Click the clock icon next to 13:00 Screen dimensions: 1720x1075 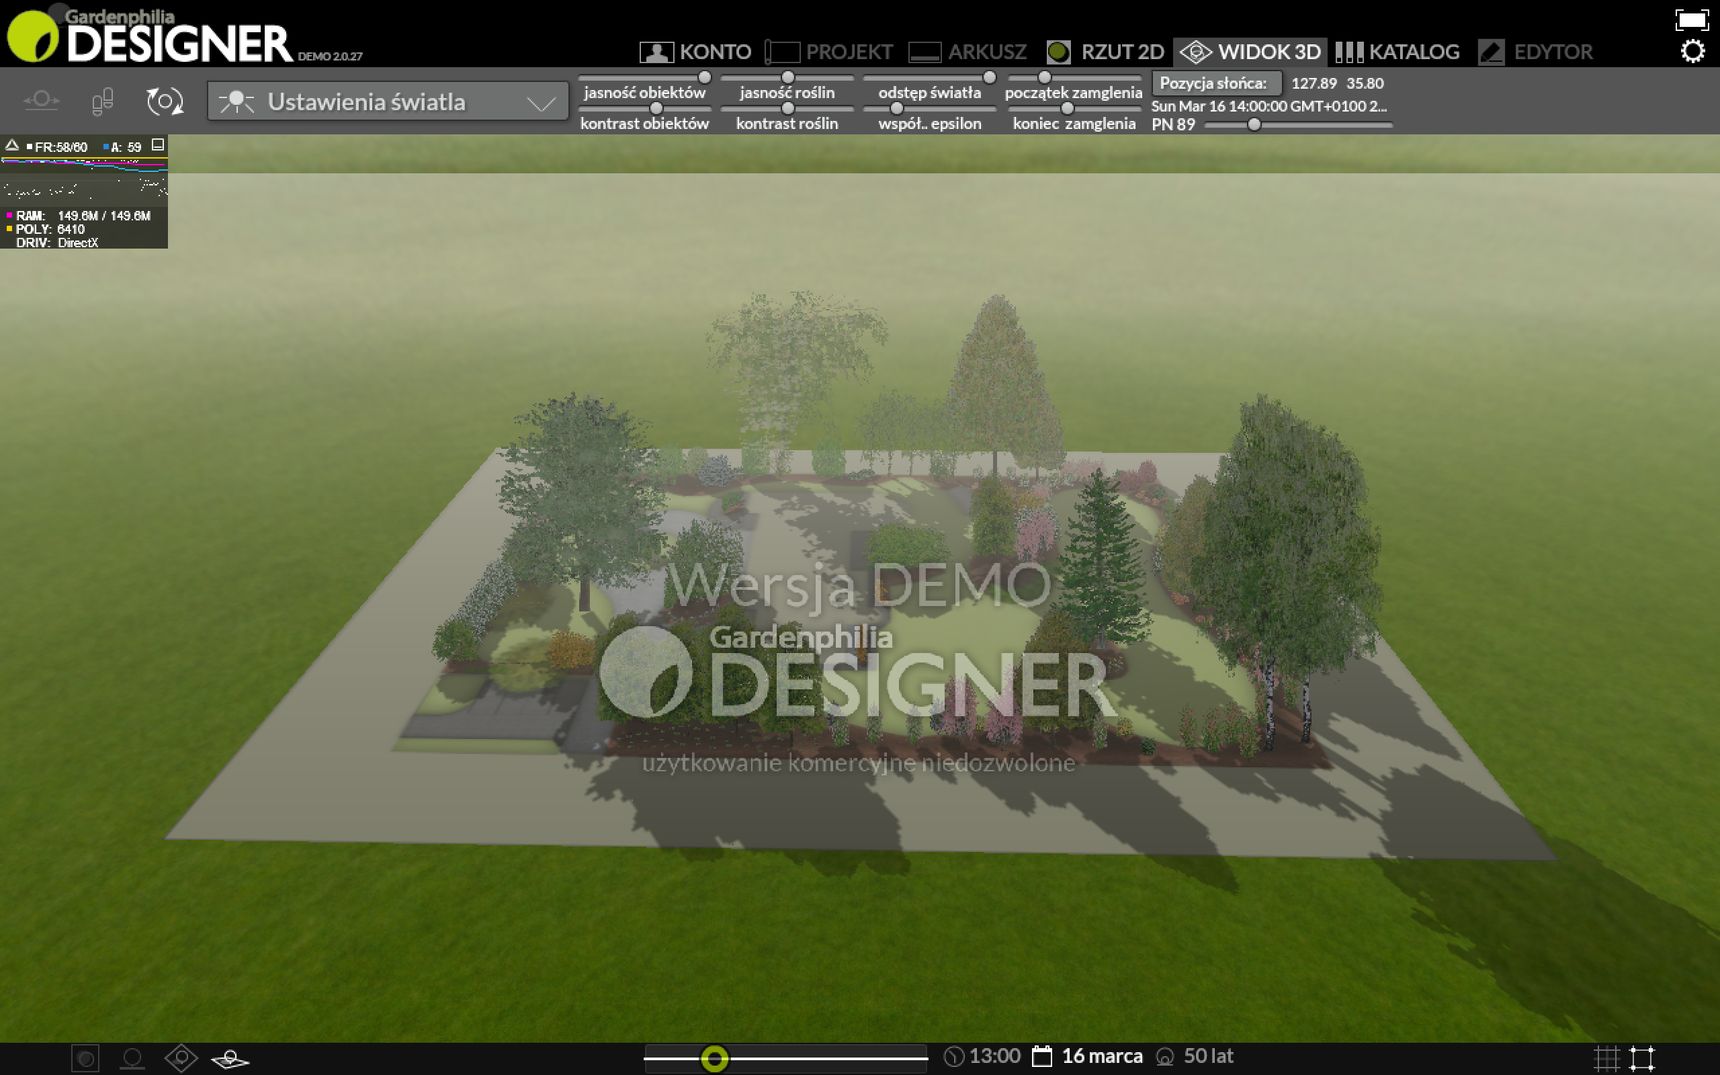coord(954,1056)
